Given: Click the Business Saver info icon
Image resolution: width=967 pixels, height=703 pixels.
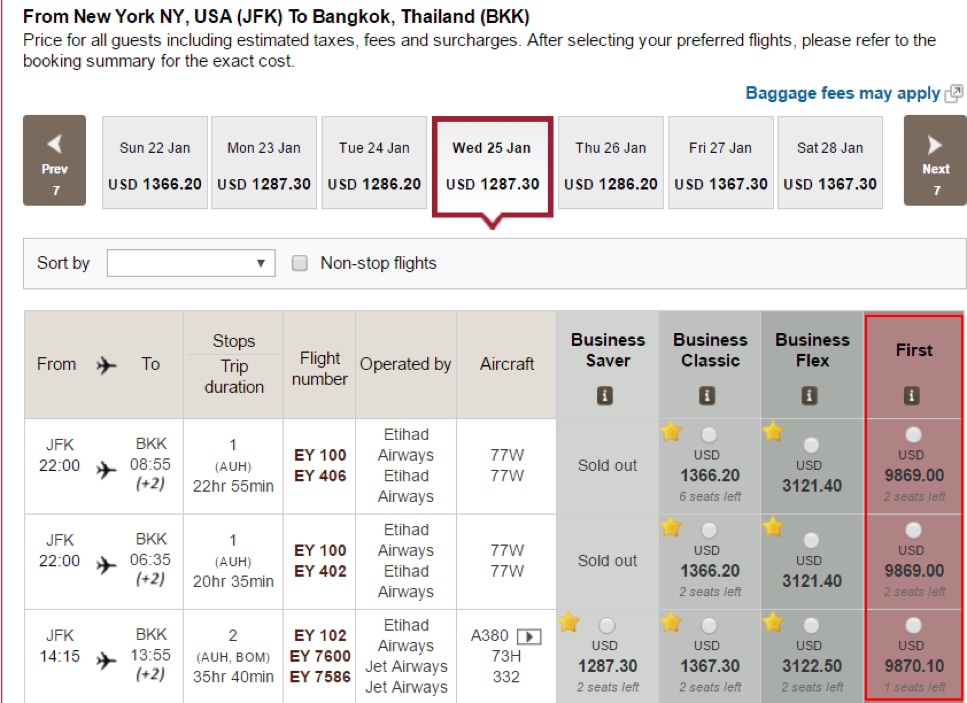Looking at the screenshot, I should (x=607, y=395).
